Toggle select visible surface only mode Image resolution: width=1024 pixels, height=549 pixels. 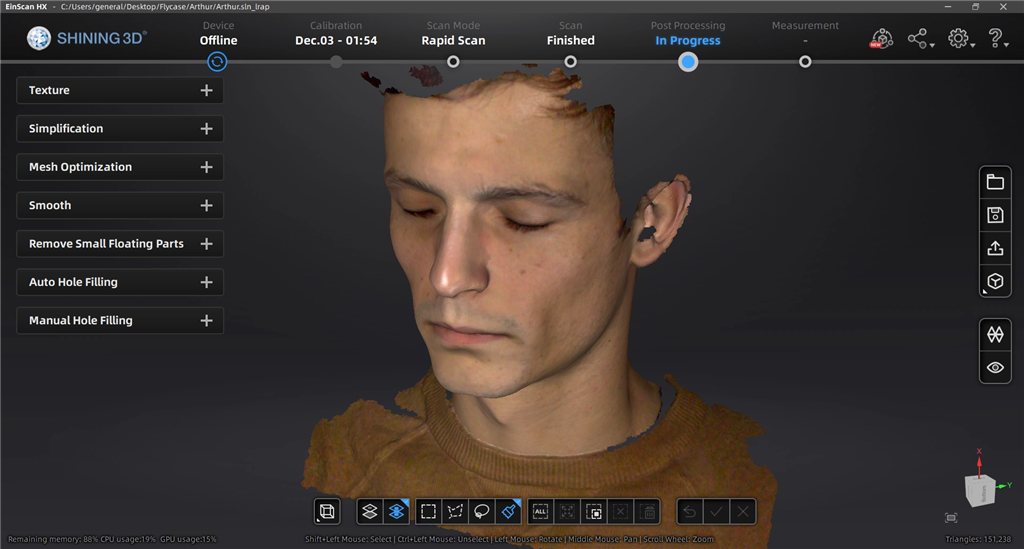(x=397, y=511)
